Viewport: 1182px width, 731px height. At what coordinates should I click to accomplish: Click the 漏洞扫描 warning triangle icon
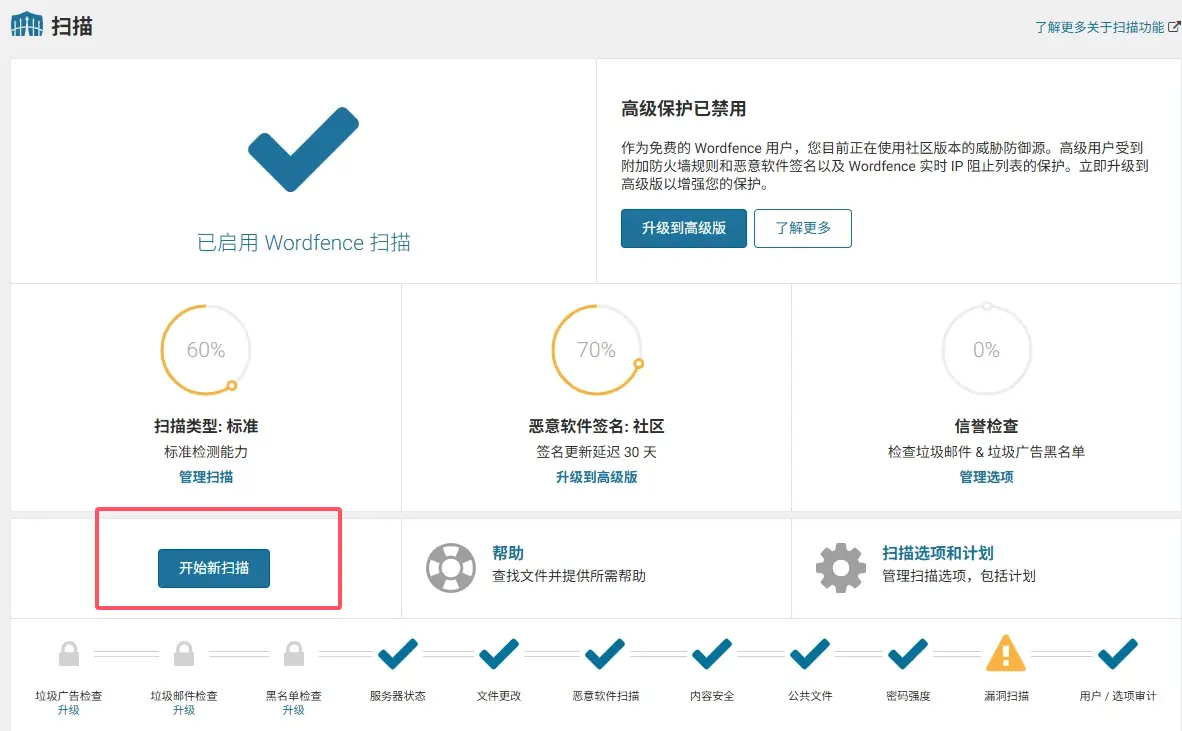pos(1006,653)
